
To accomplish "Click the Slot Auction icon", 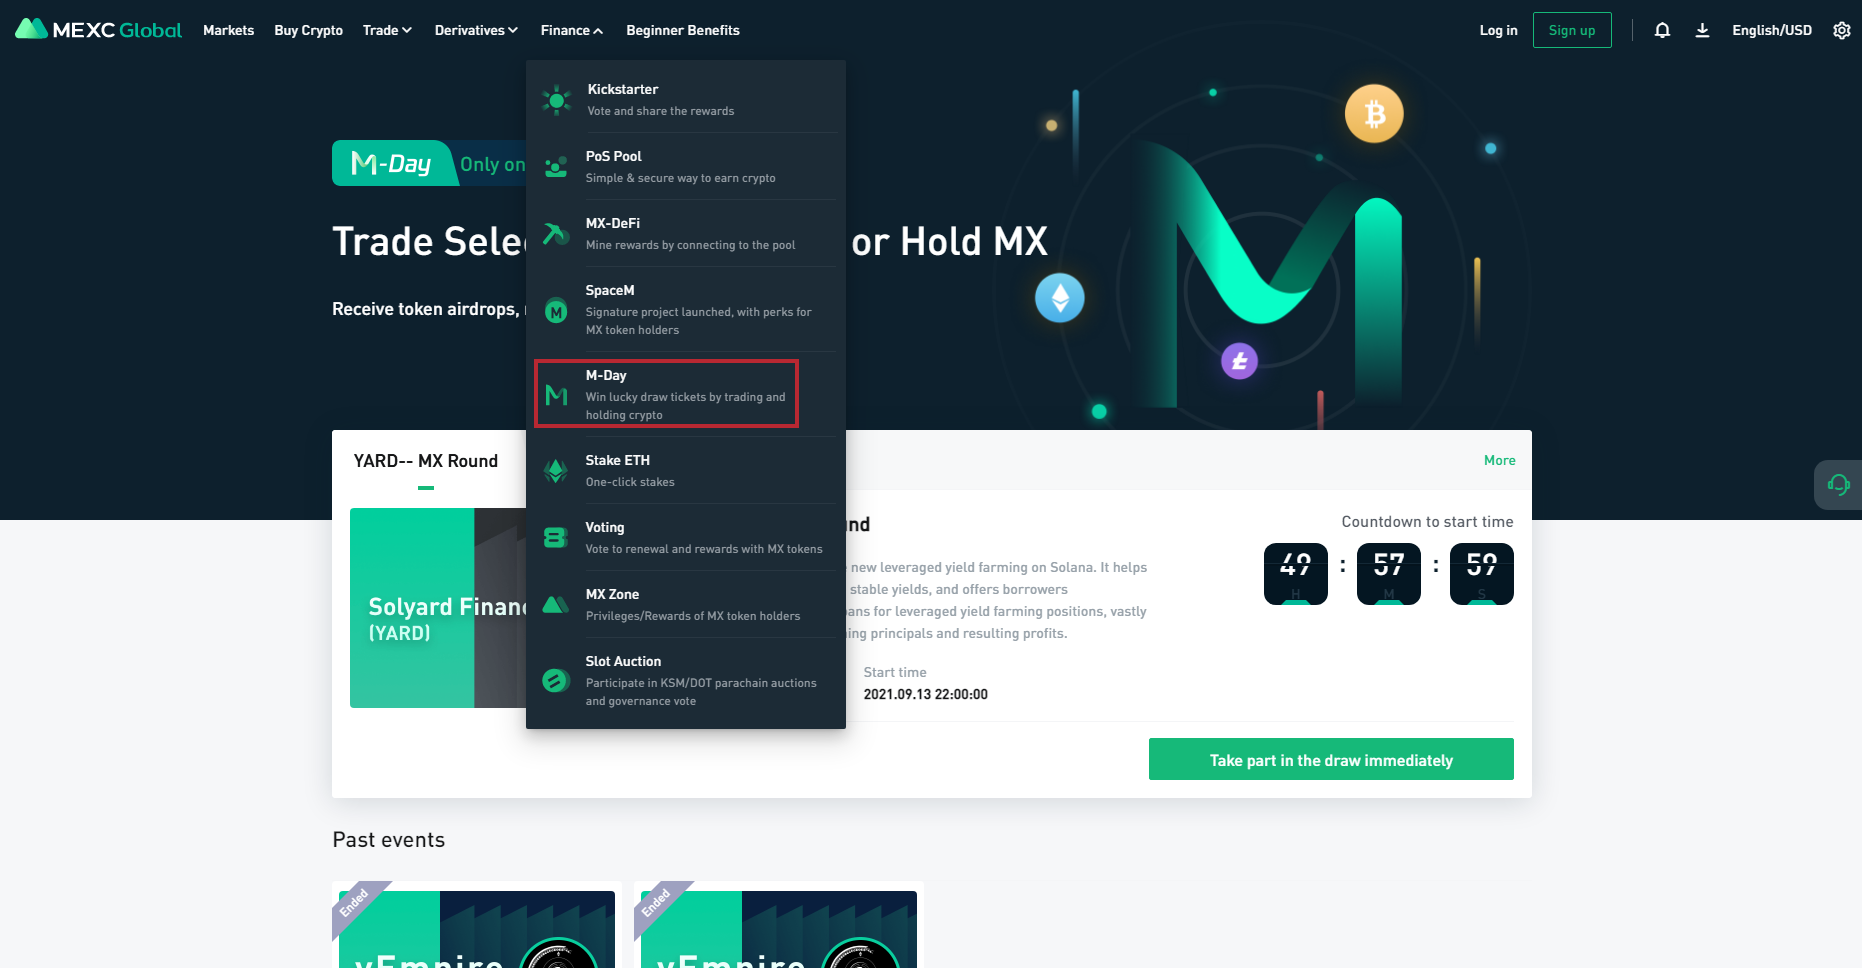I will click(x=556, y=680).
